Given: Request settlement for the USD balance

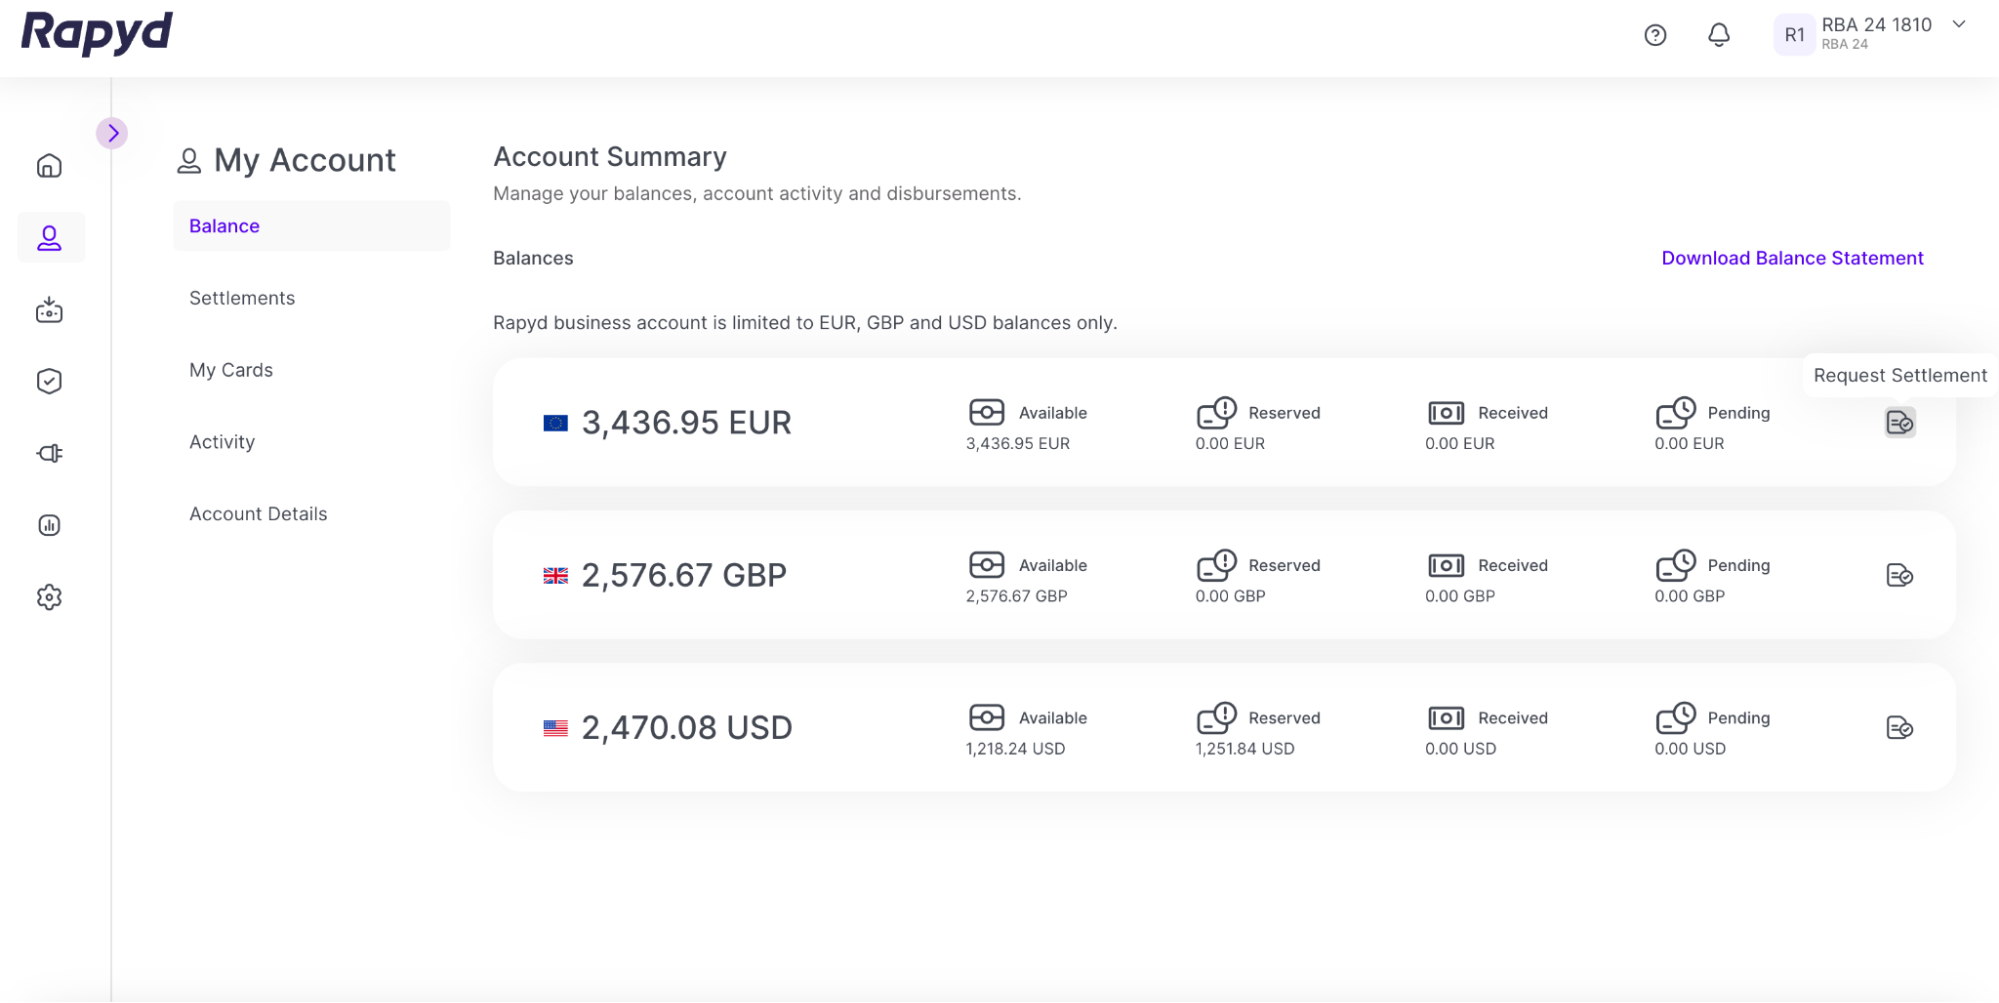Looking at the screenshot, I should [1899, 728].
